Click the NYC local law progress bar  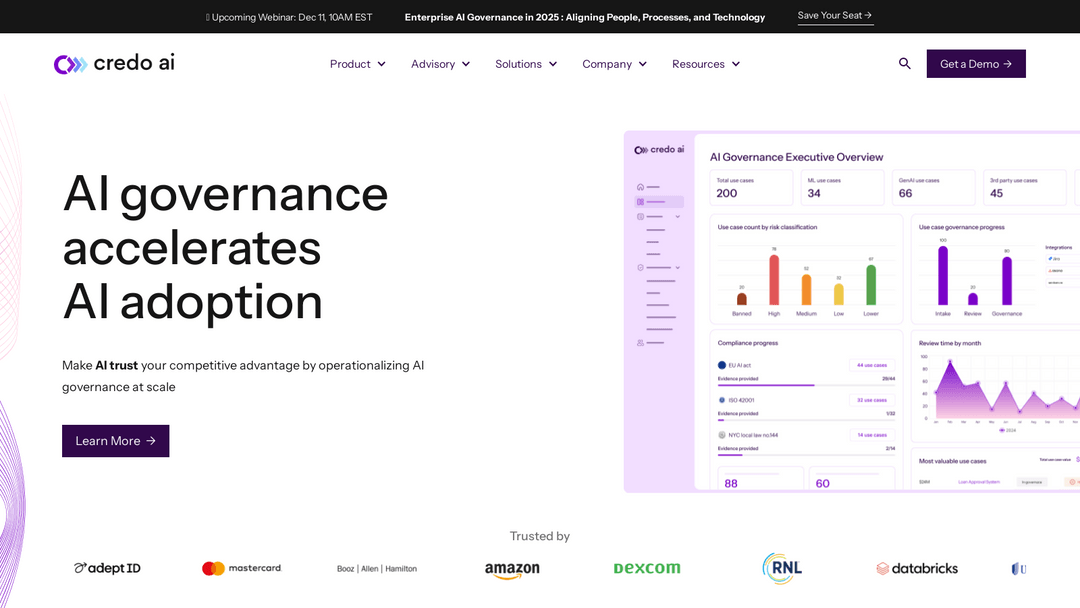(806, 454)
